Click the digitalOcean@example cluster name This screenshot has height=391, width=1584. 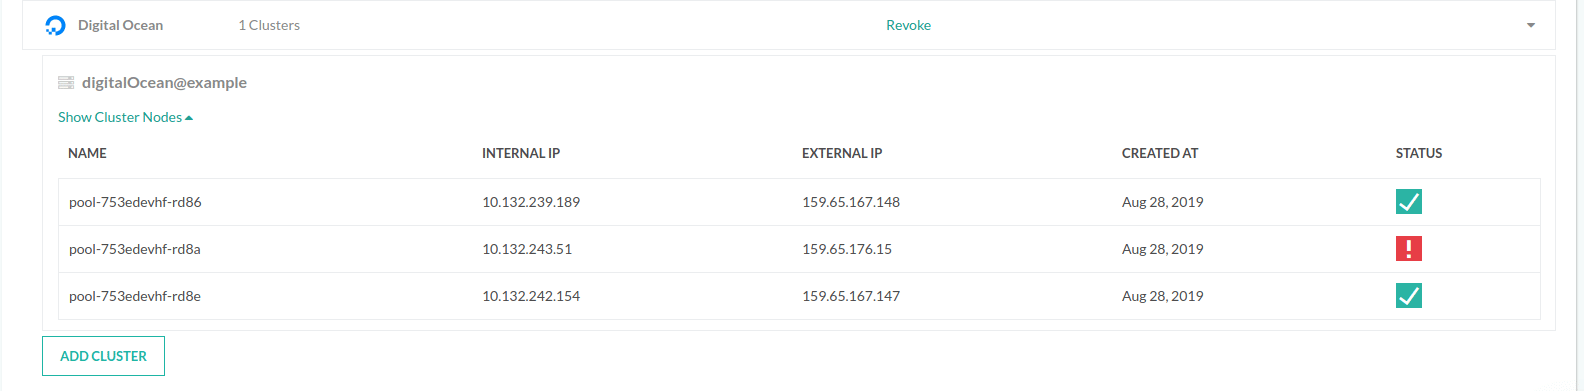click(164, 83)
